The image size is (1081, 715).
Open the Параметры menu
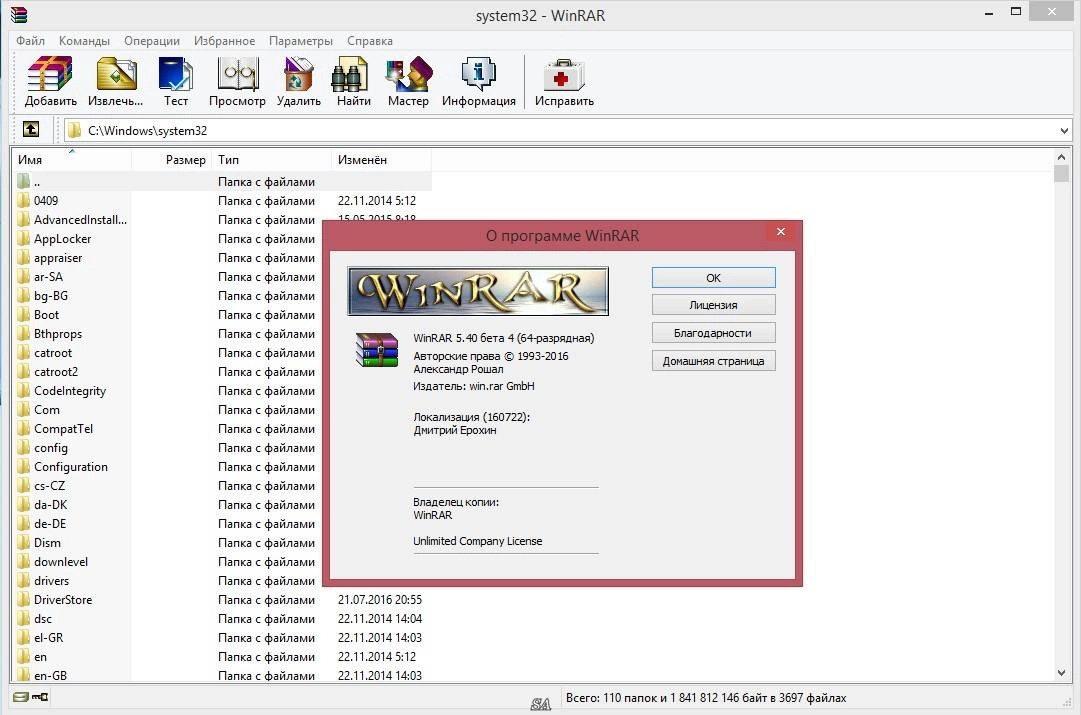[301, 41]
